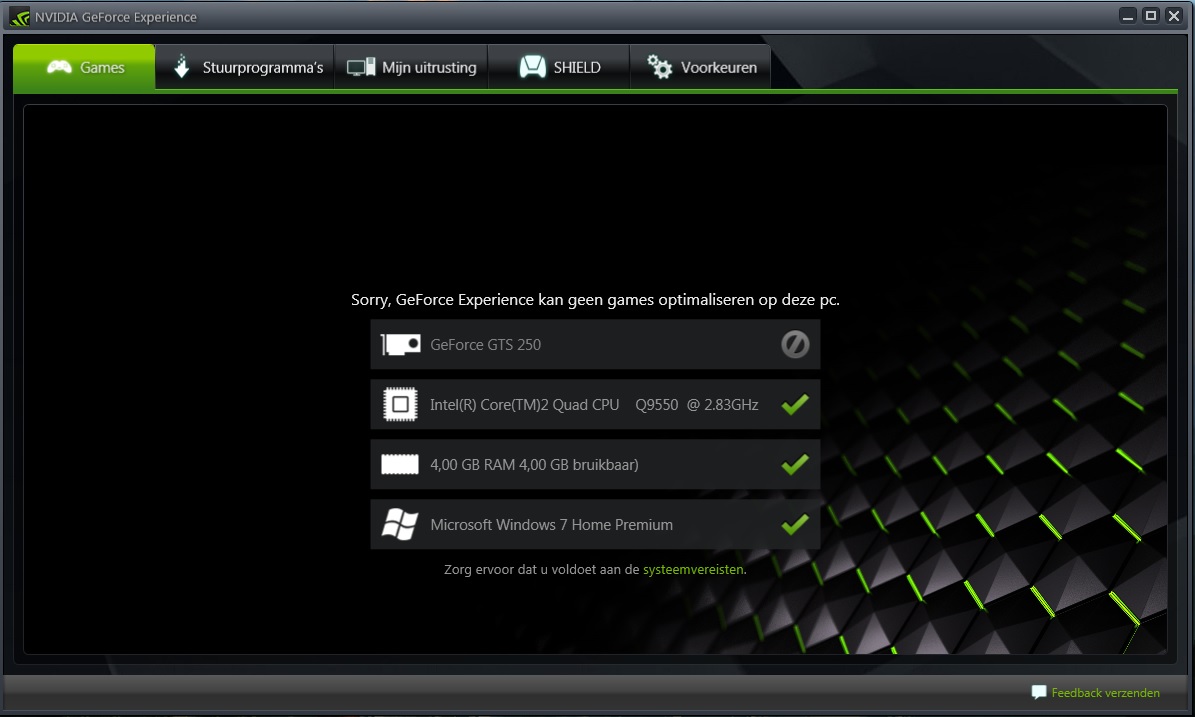Click the gamepad icon on Games tab
This screenshot has width=1195, height=717.
[x=59, y=67]
